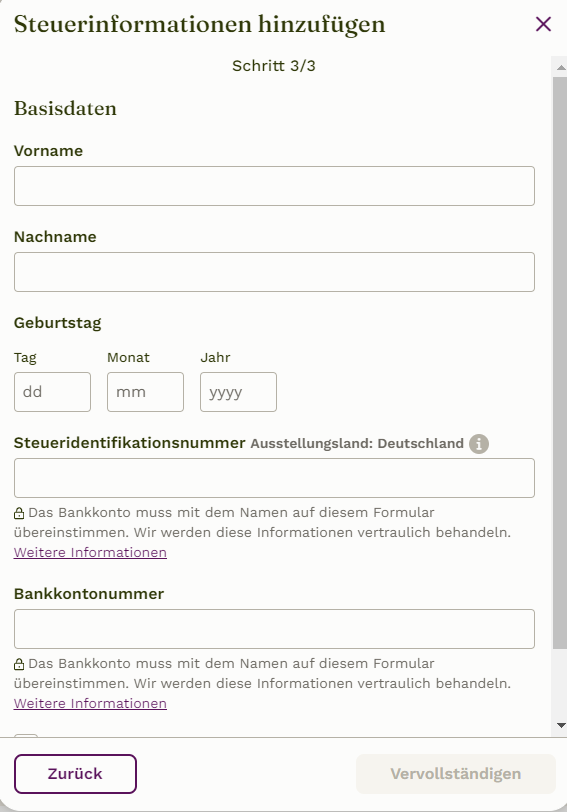
Task: Select the Jahr (yyyy) birthday field
Action: 239,392
